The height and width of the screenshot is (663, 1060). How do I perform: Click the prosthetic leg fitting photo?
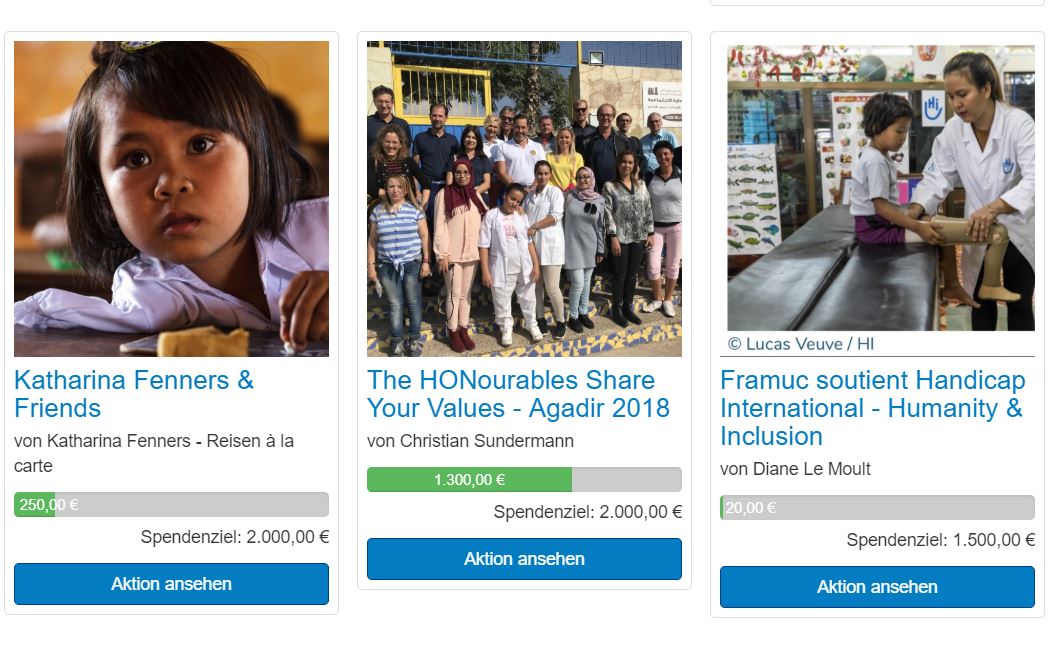pyautogui.click(x=881, y=188)
